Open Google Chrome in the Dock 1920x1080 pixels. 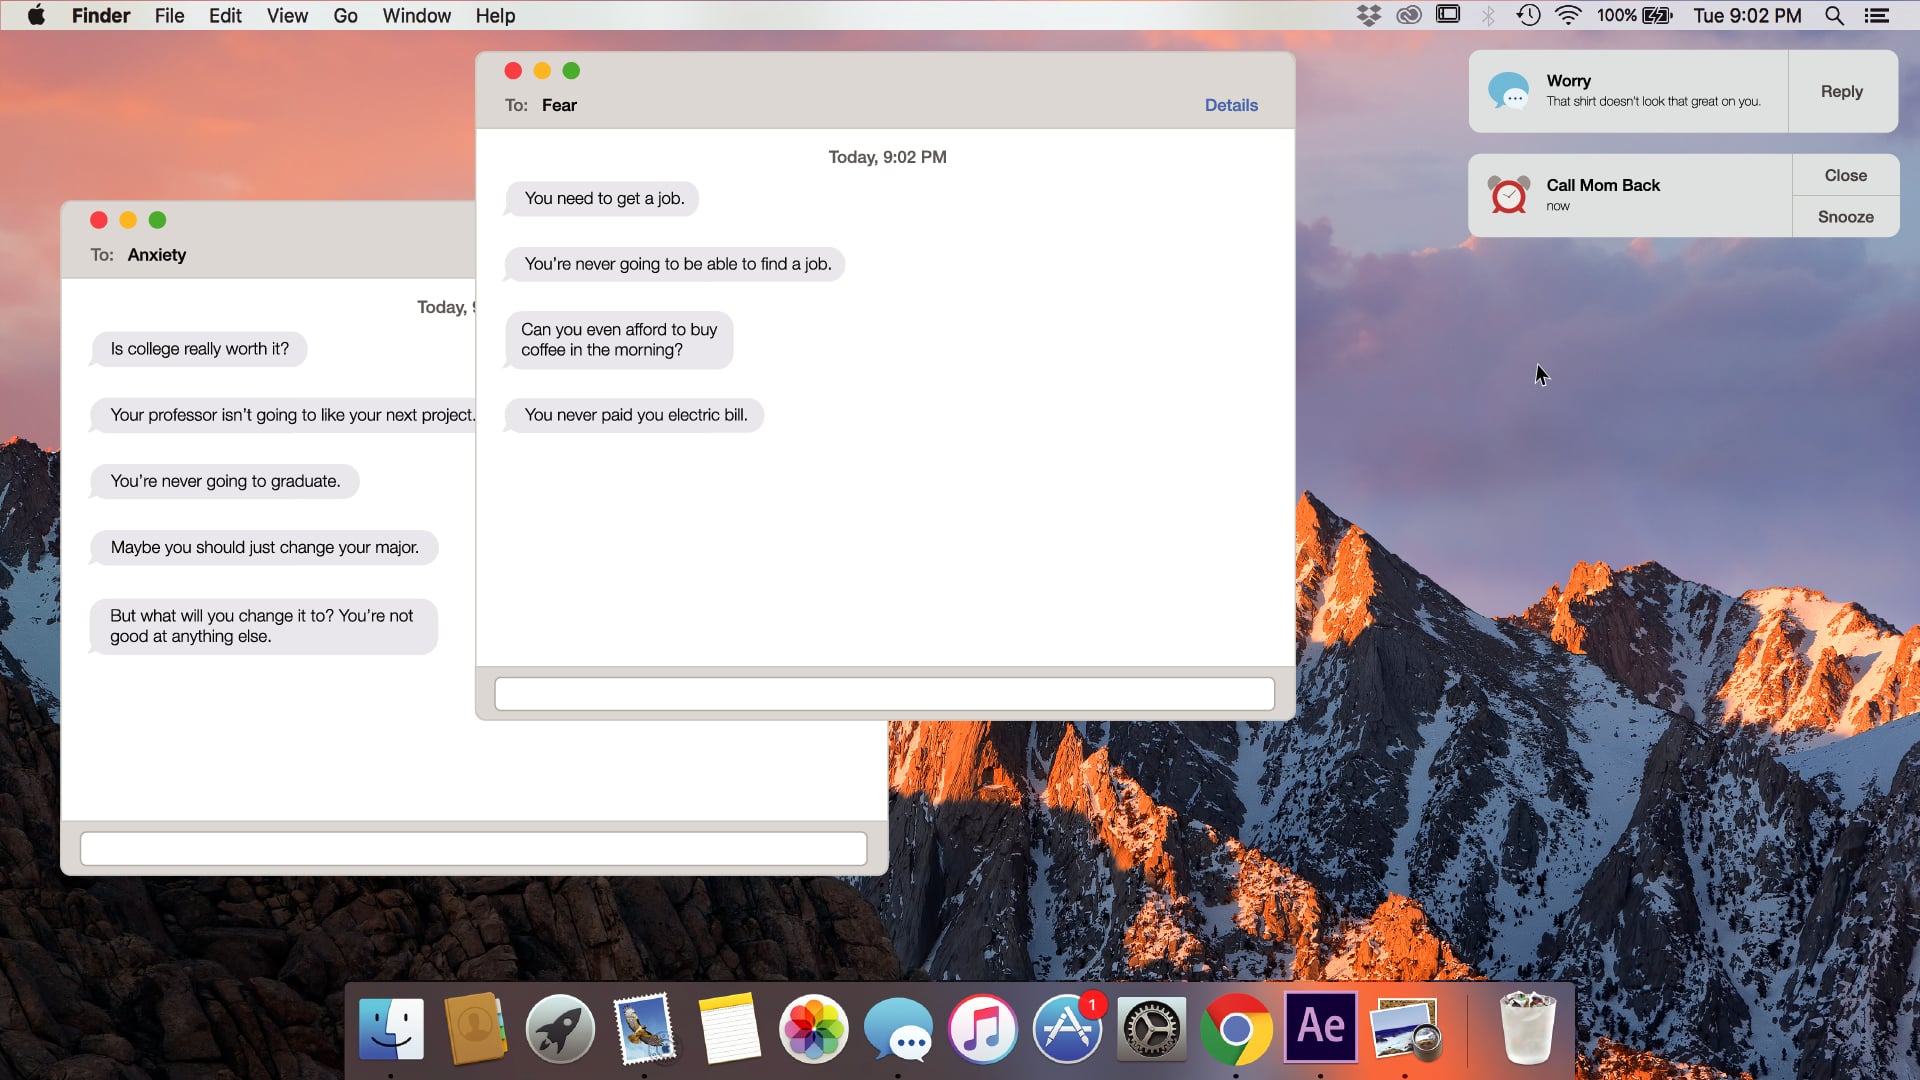(x=1236, y=1029)
